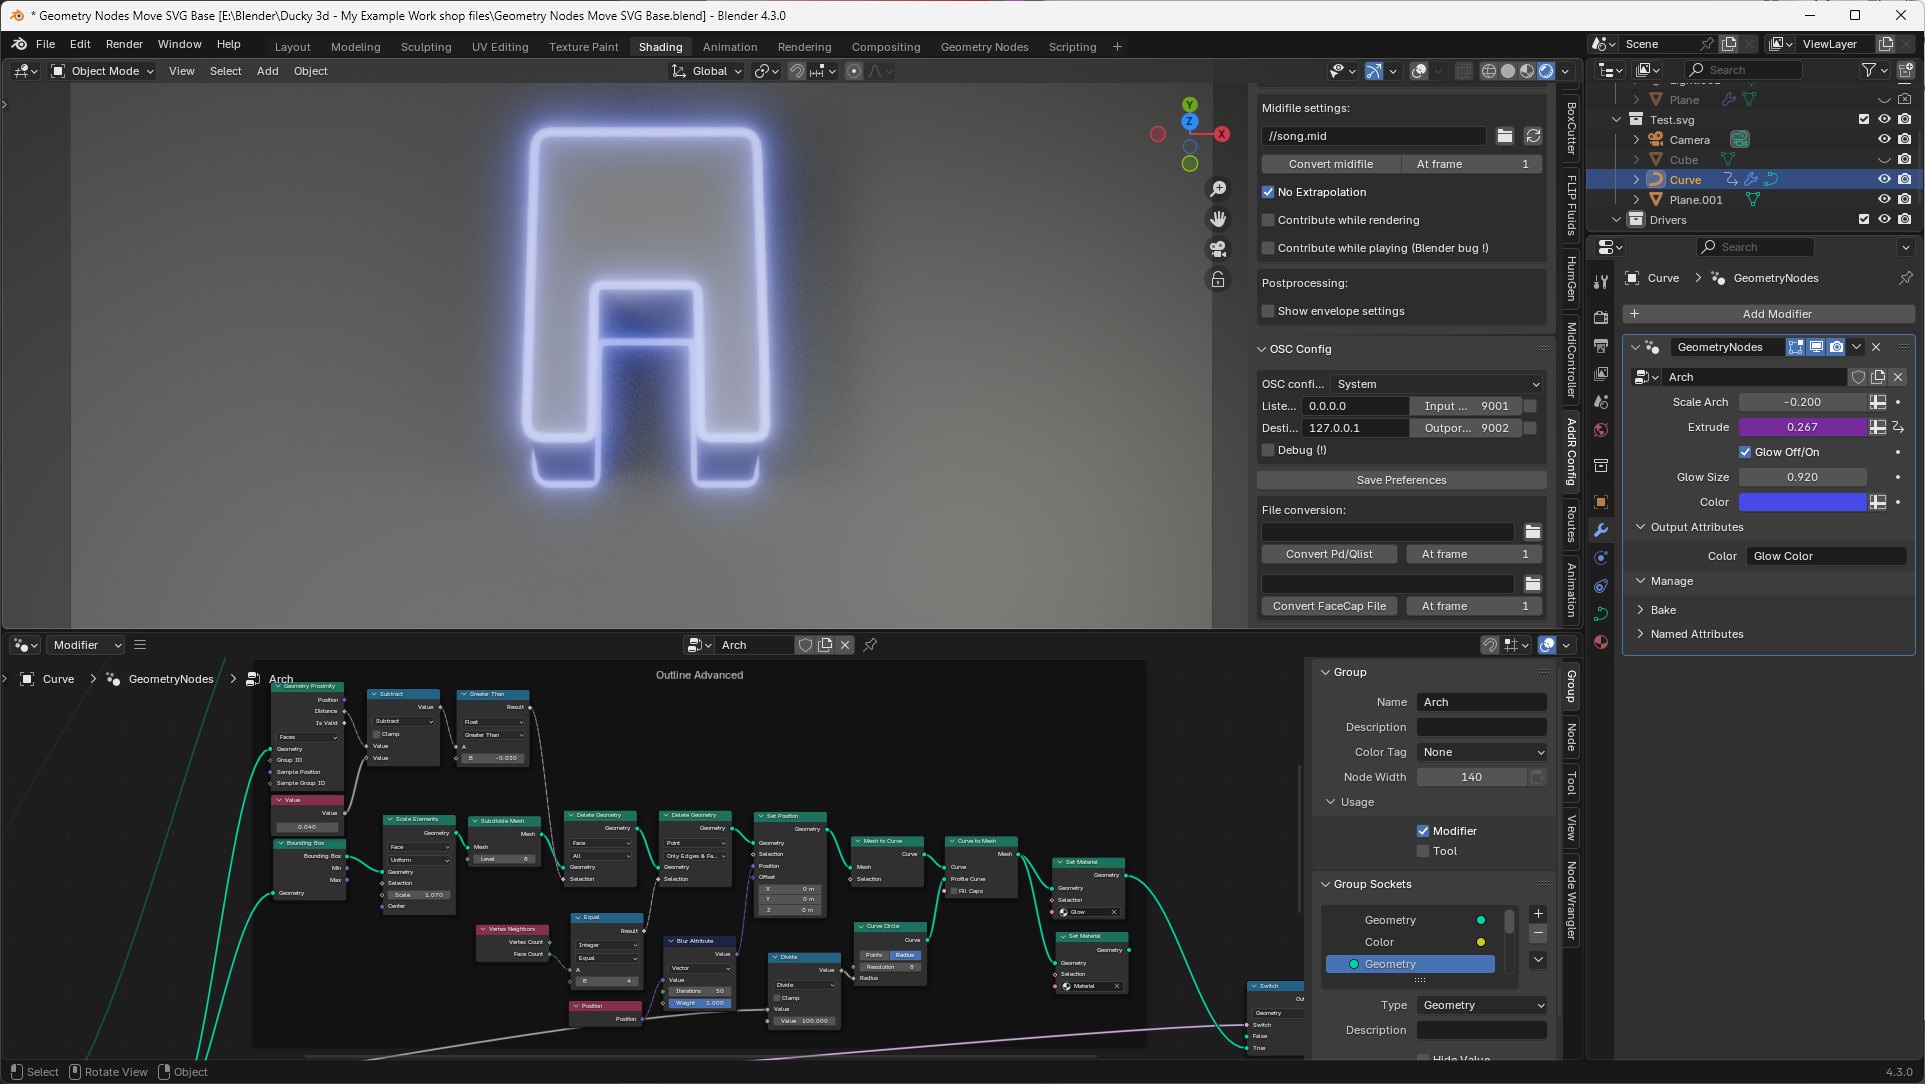
Task: Switch to rendered viewport shading
Action: tap(1546, 71)
